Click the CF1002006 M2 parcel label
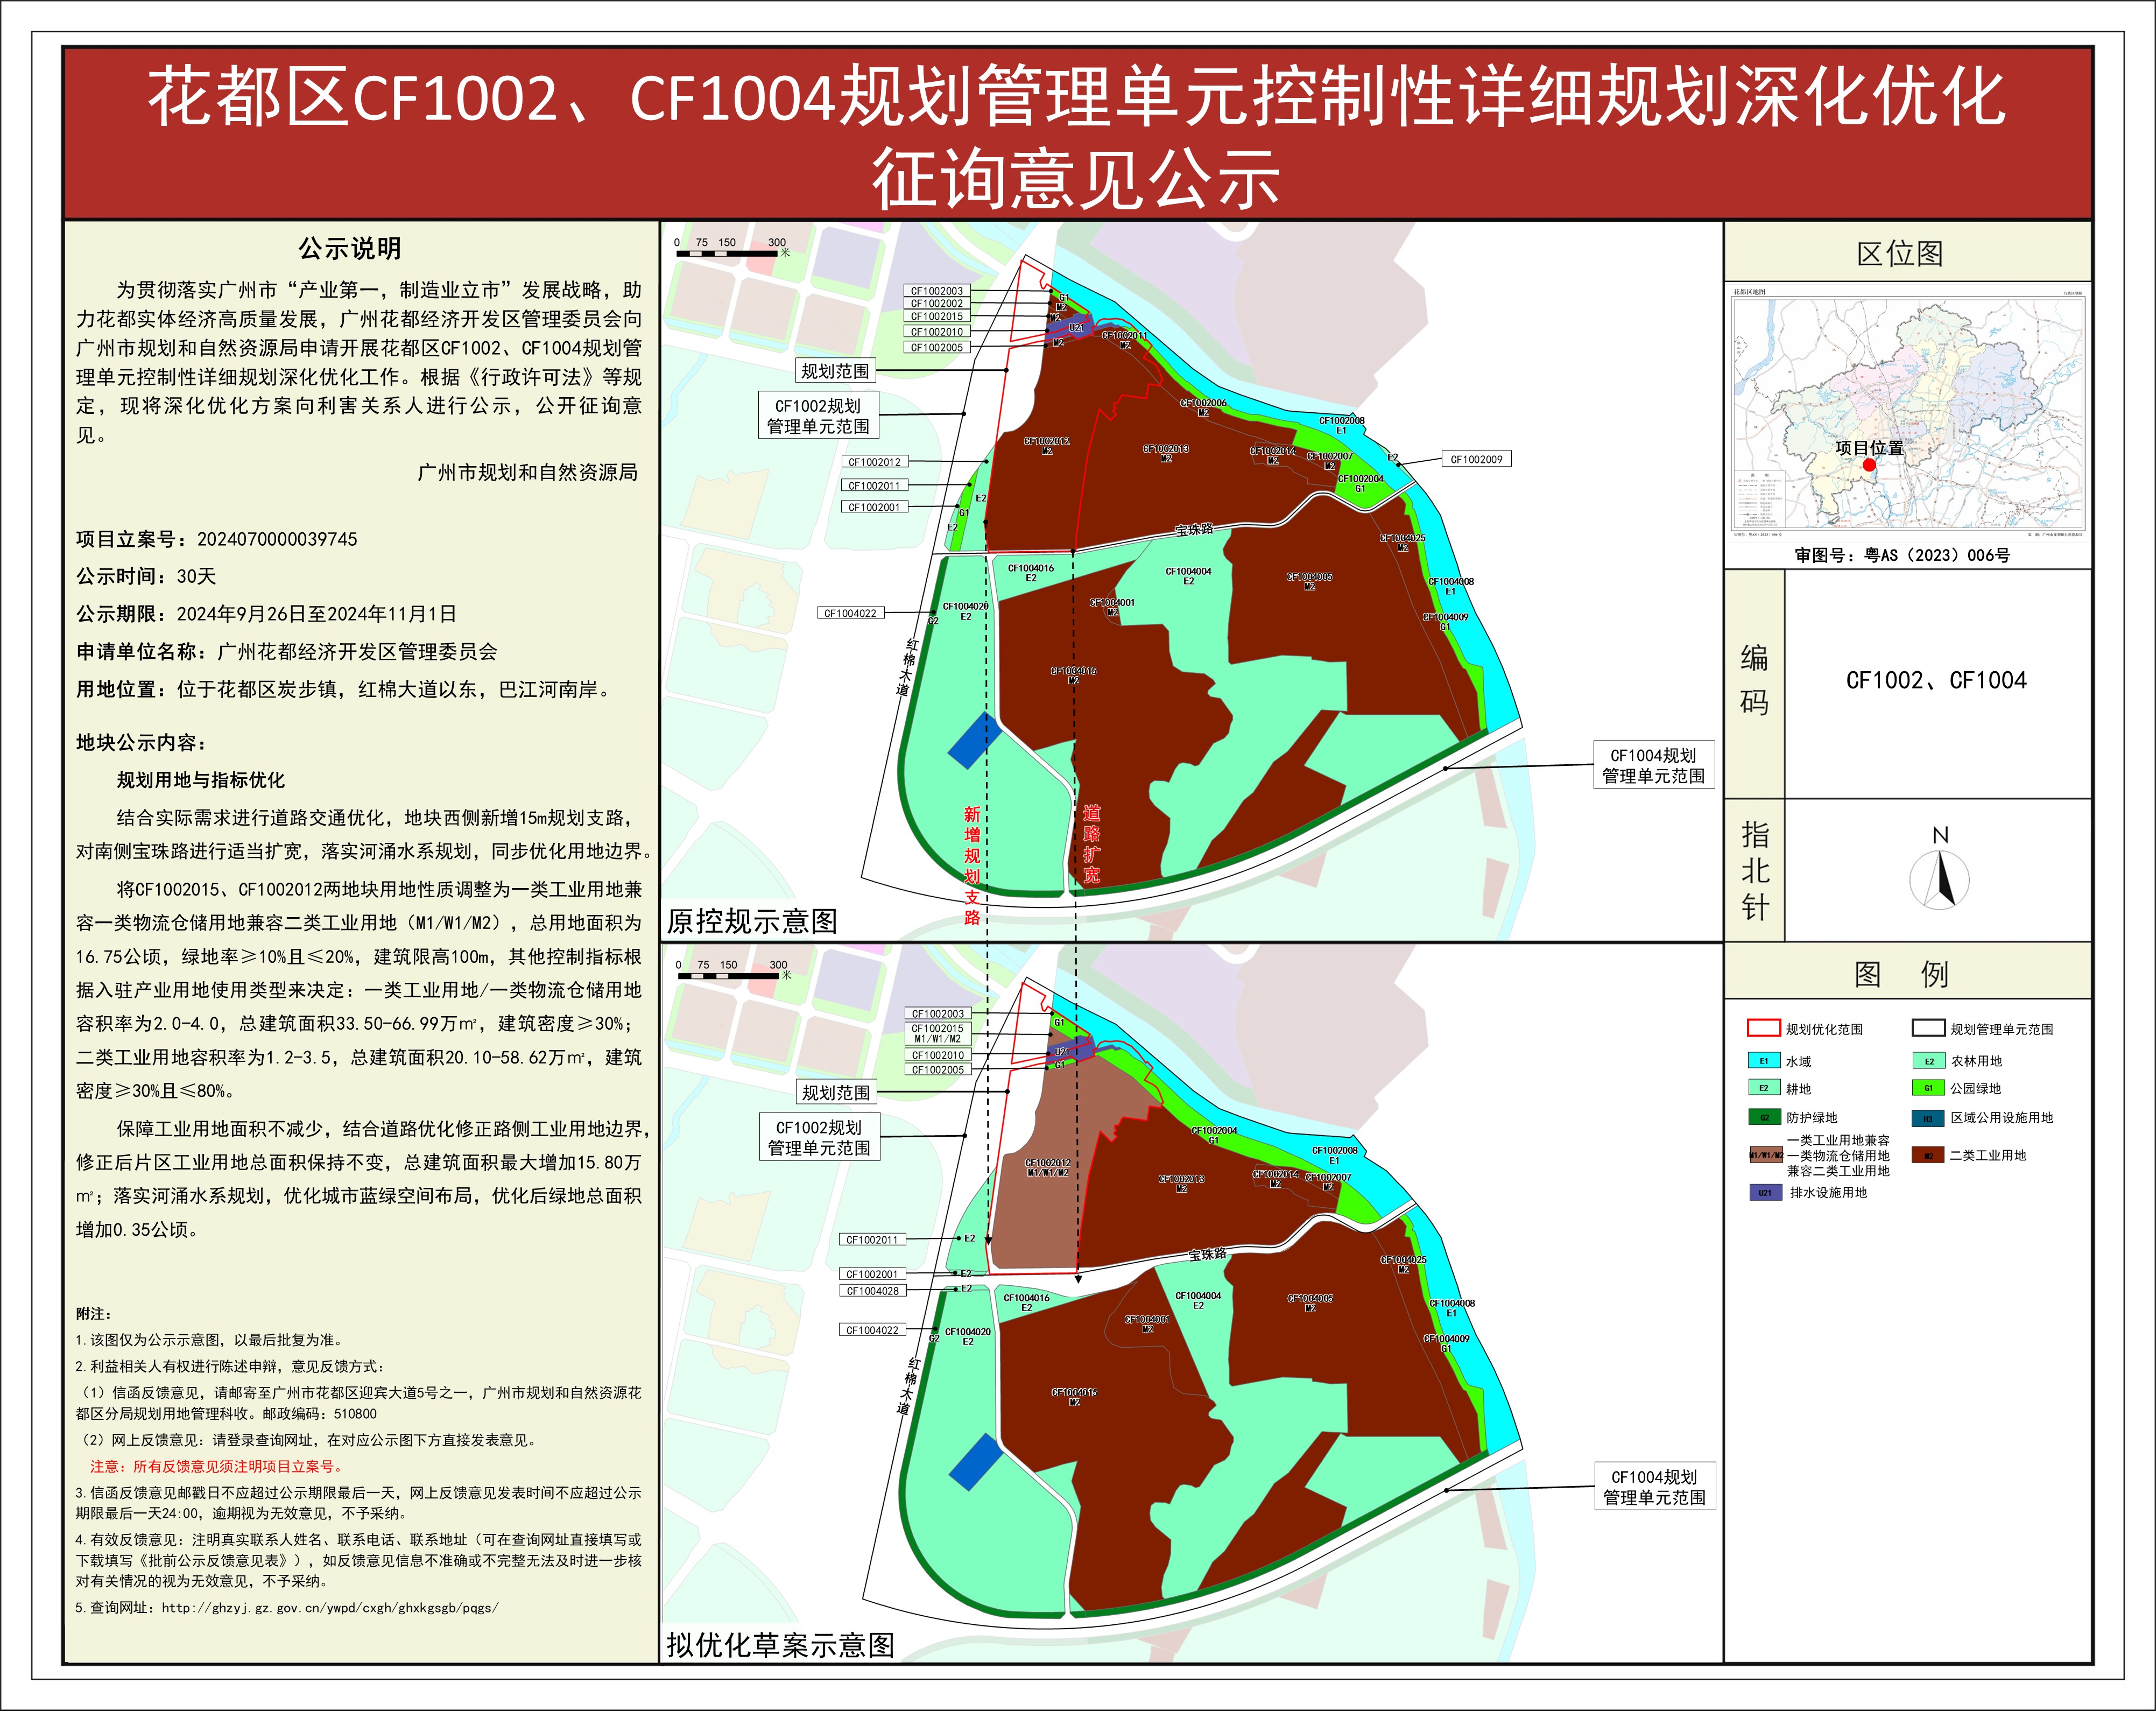Viewport: 2156px width, 1711px height. coord(1203,407)
